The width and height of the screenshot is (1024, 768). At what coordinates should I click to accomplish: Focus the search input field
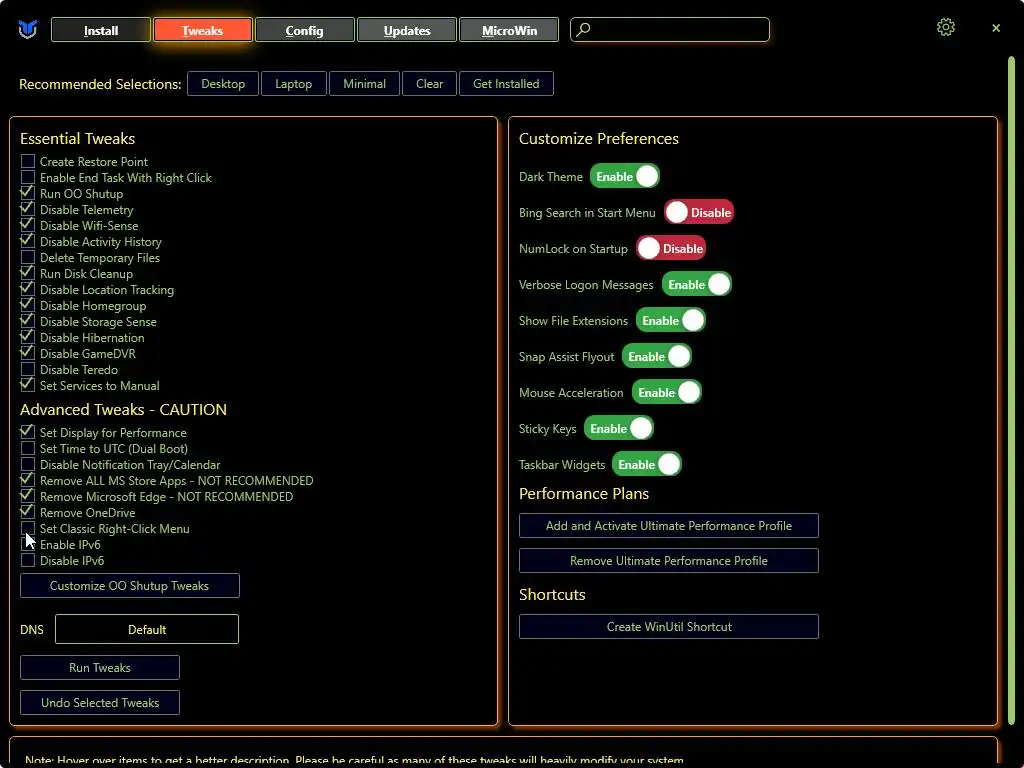pyautogui.click(x=669, y=29)
